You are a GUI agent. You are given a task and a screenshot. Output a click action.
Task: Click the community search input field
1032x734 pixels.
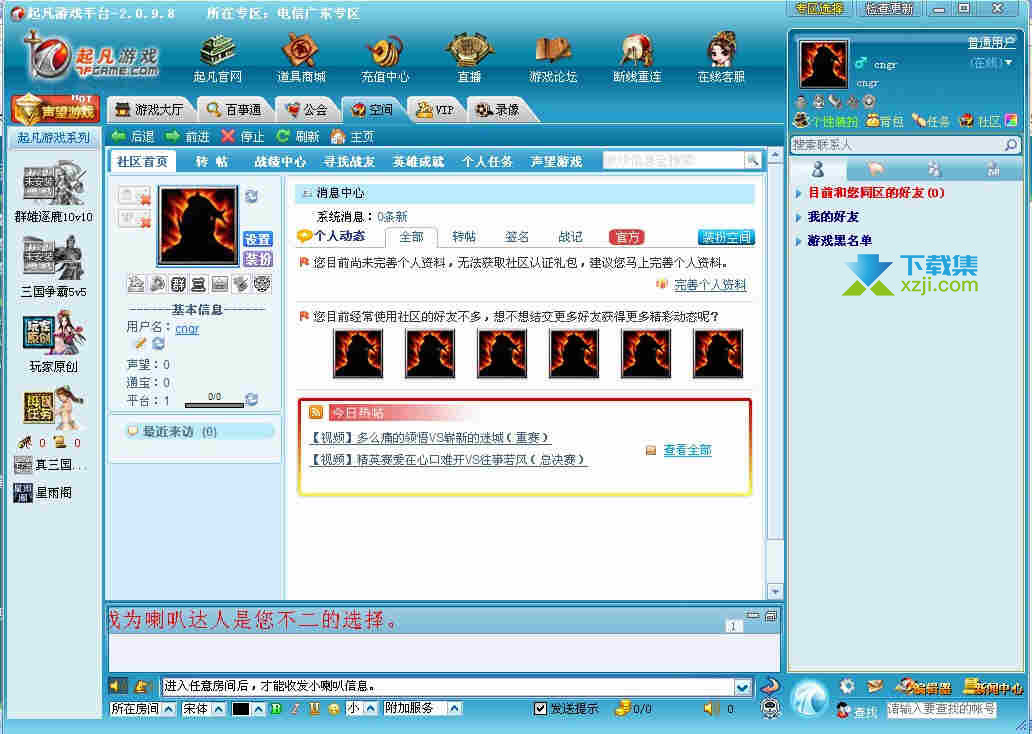point(674,160)
